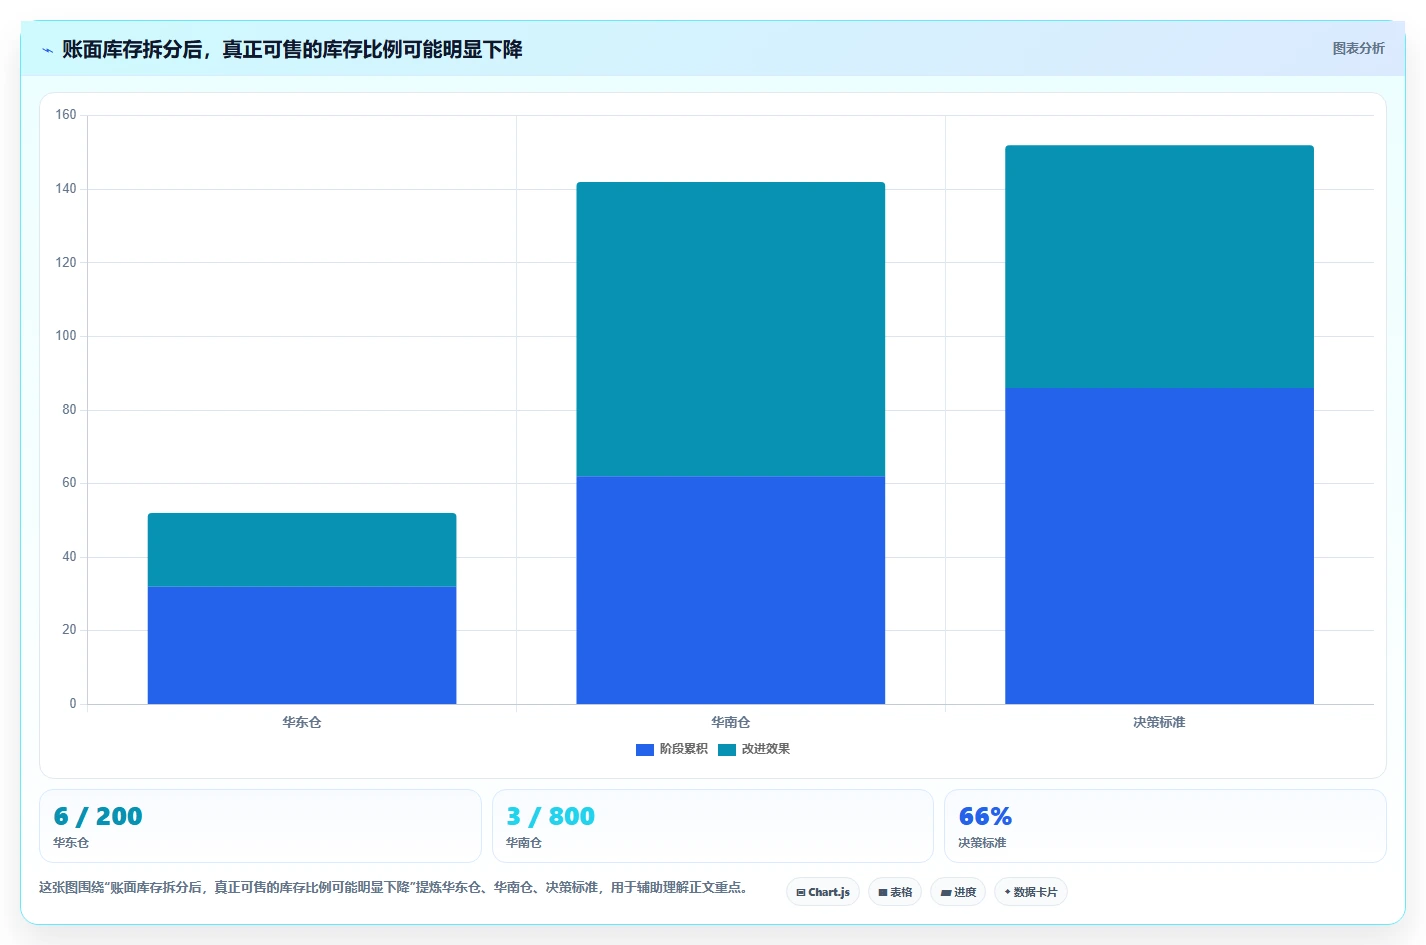Click the 进度 tag icon
This screenshot has height=945, width=1426.
point(946,893)
